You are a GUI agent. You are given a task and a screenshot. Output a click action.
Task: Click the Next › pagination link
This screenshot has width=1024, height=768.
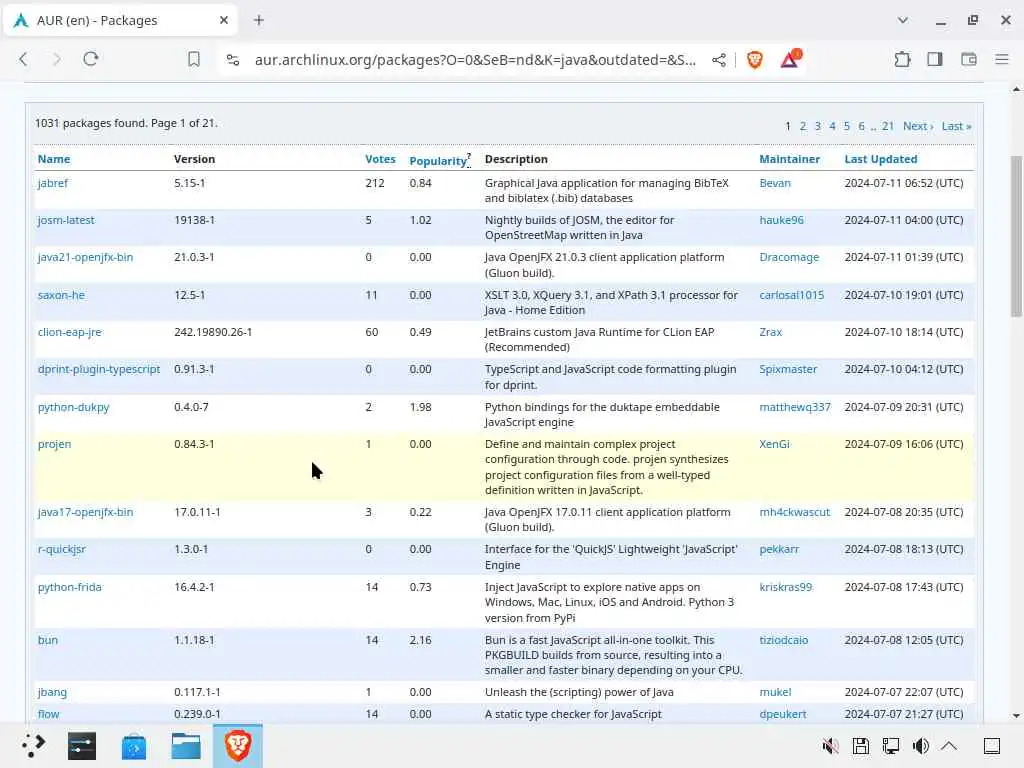[x=918, y=126]
